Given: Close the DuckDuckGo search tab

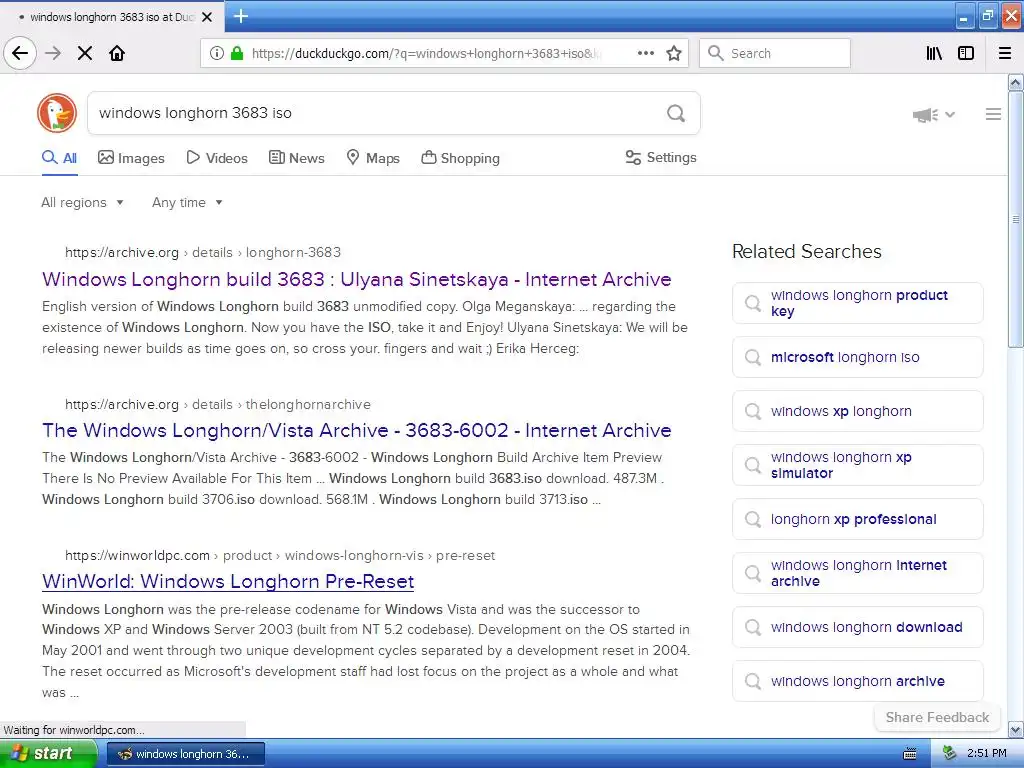Looking at the screenshot, I should 207,17.
